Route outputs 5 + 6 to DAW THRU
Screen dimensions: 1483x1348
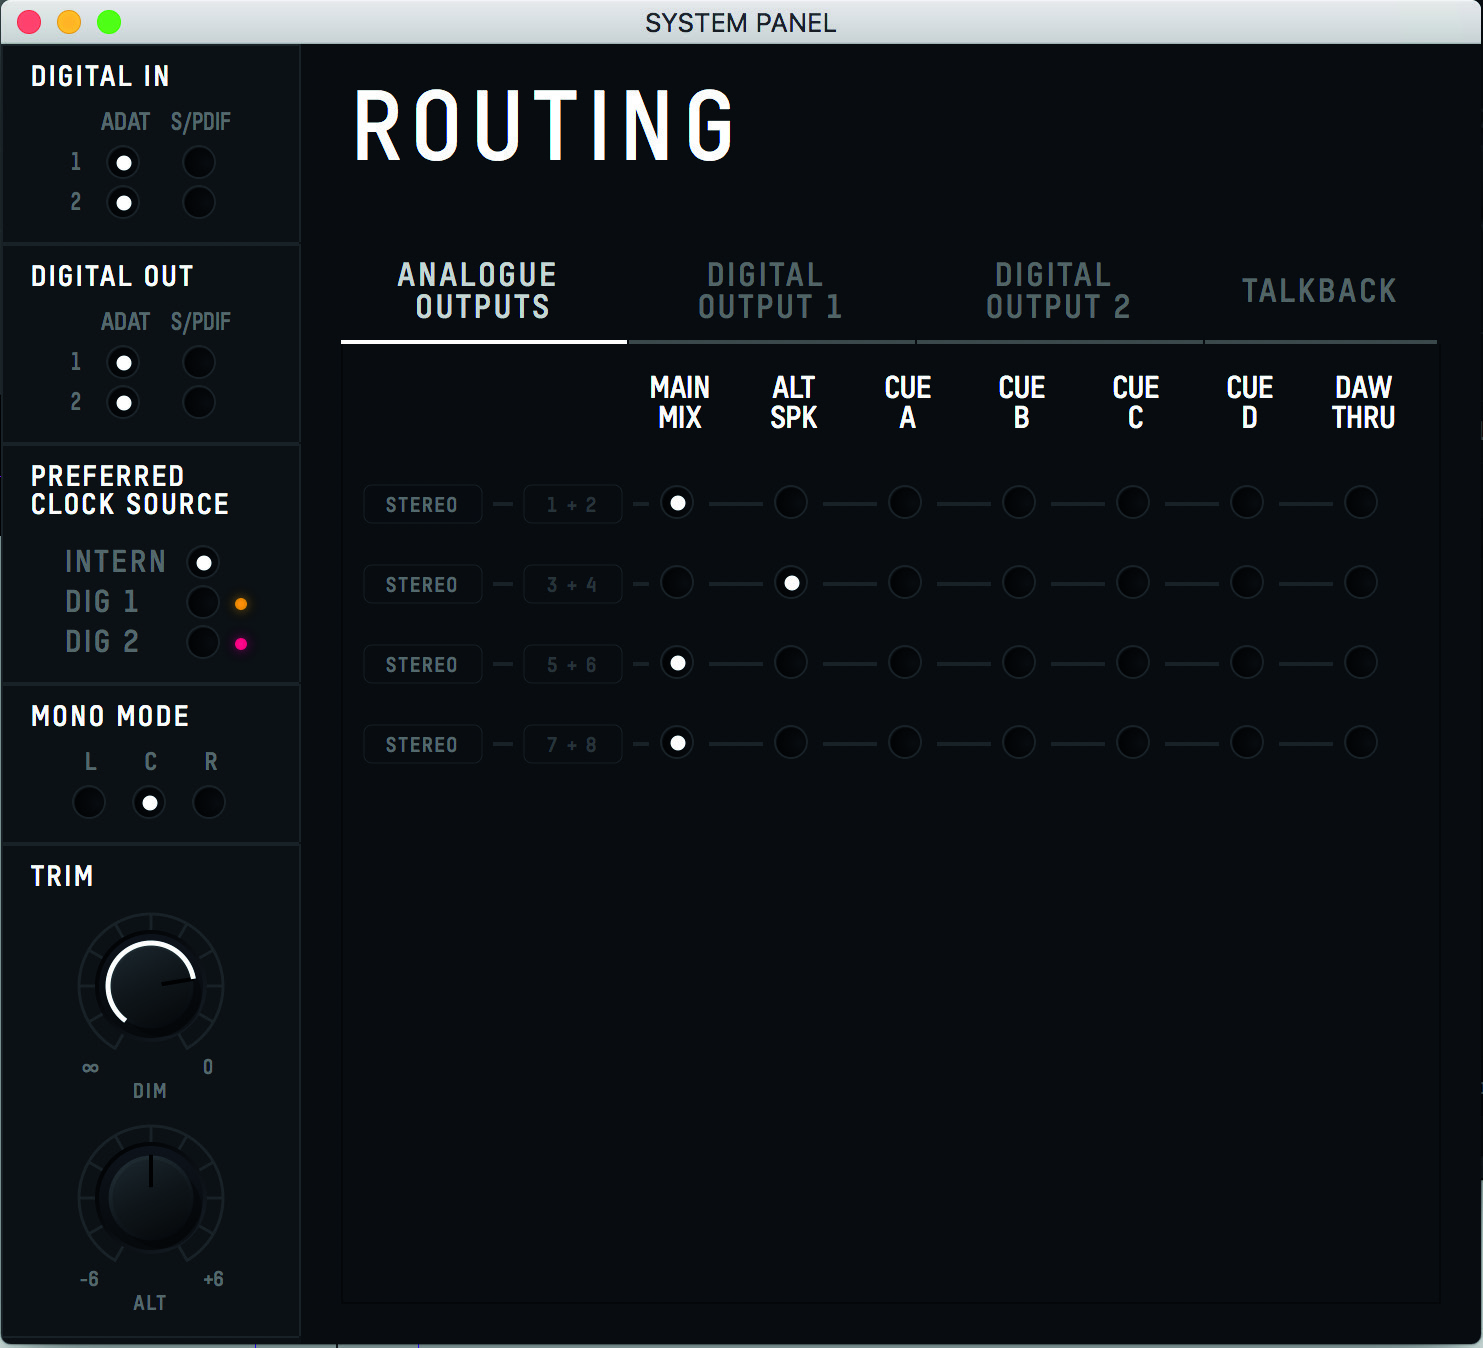click(x=1361, y=662)
